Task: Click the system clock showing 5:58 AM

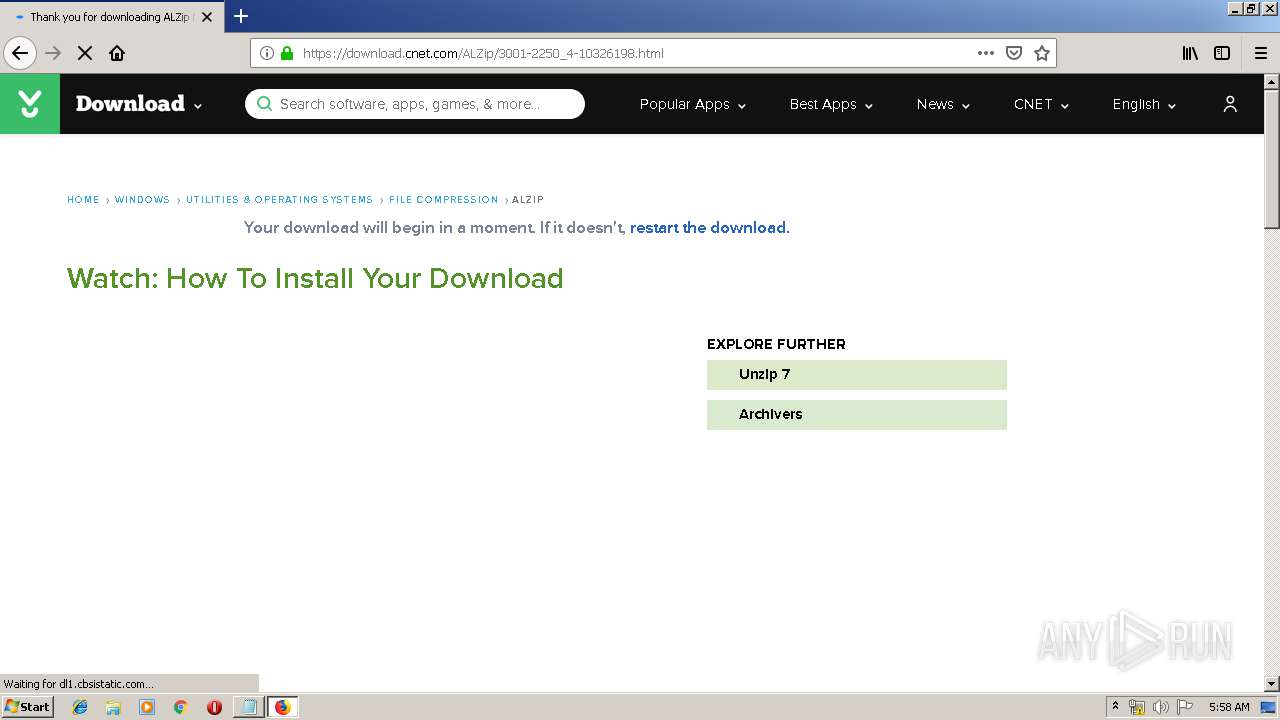Action: (x=1229, y=707)
